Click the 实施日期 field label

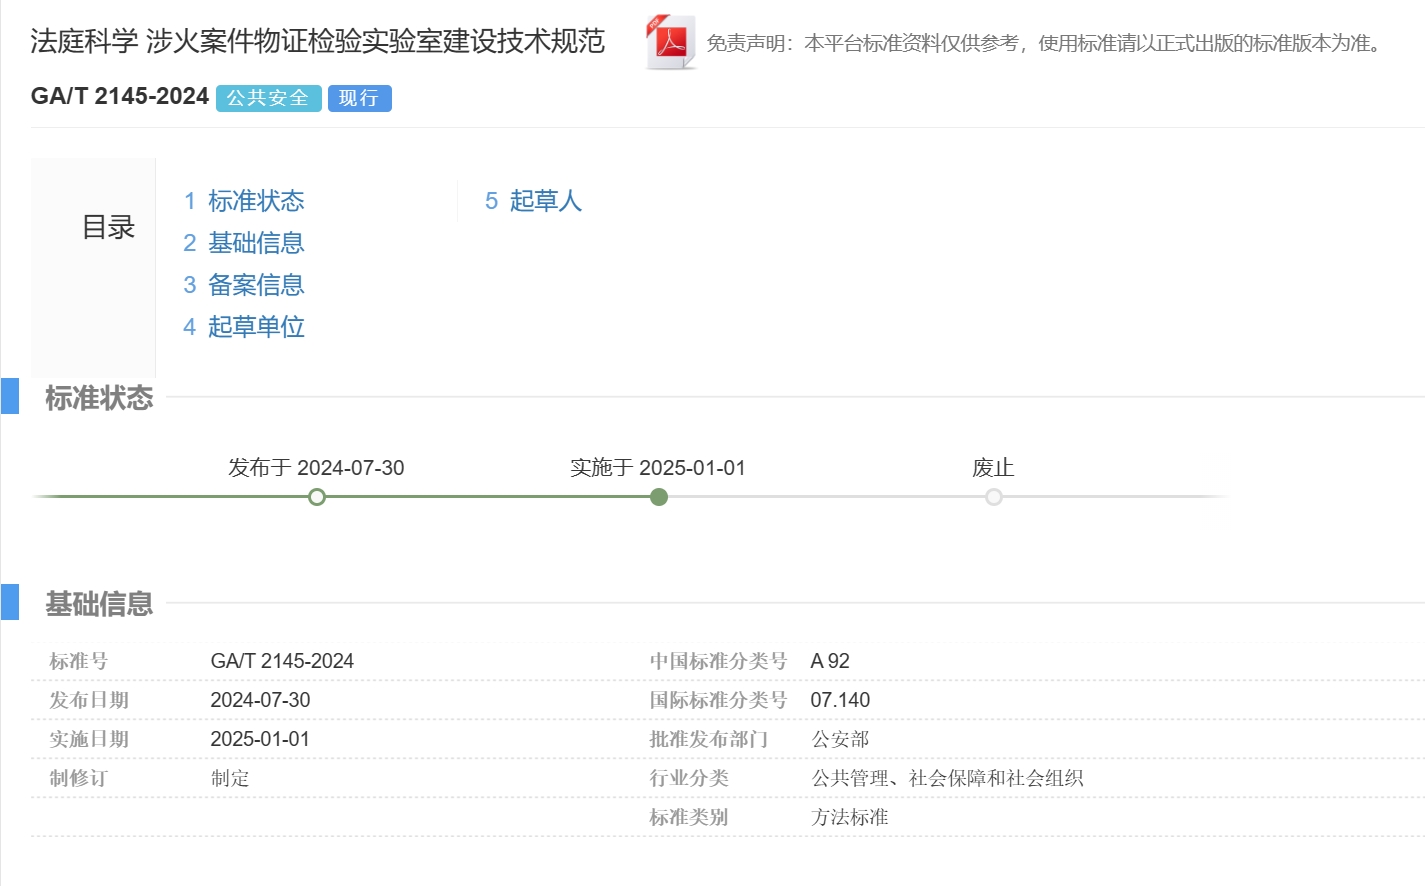click(89, 739)
